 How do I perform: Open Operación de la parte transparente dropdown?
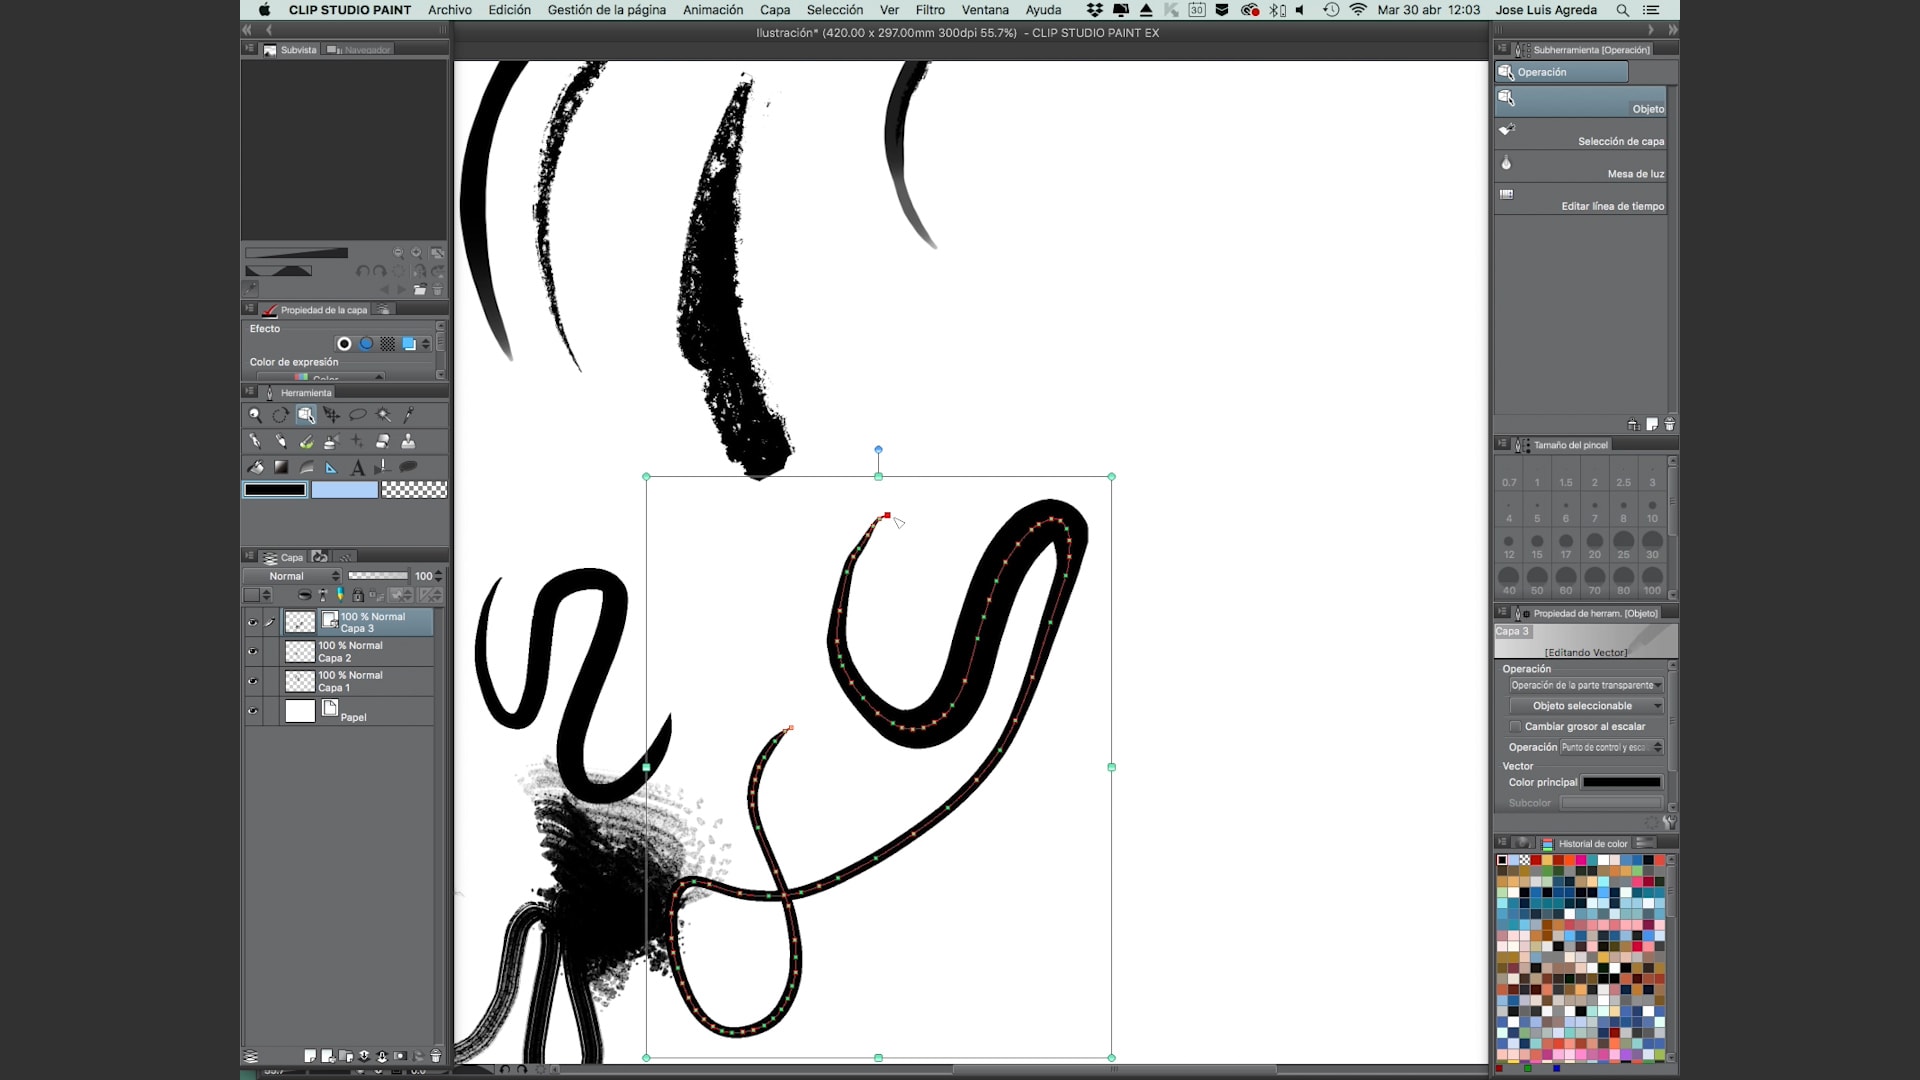(x=1586, y=686)
